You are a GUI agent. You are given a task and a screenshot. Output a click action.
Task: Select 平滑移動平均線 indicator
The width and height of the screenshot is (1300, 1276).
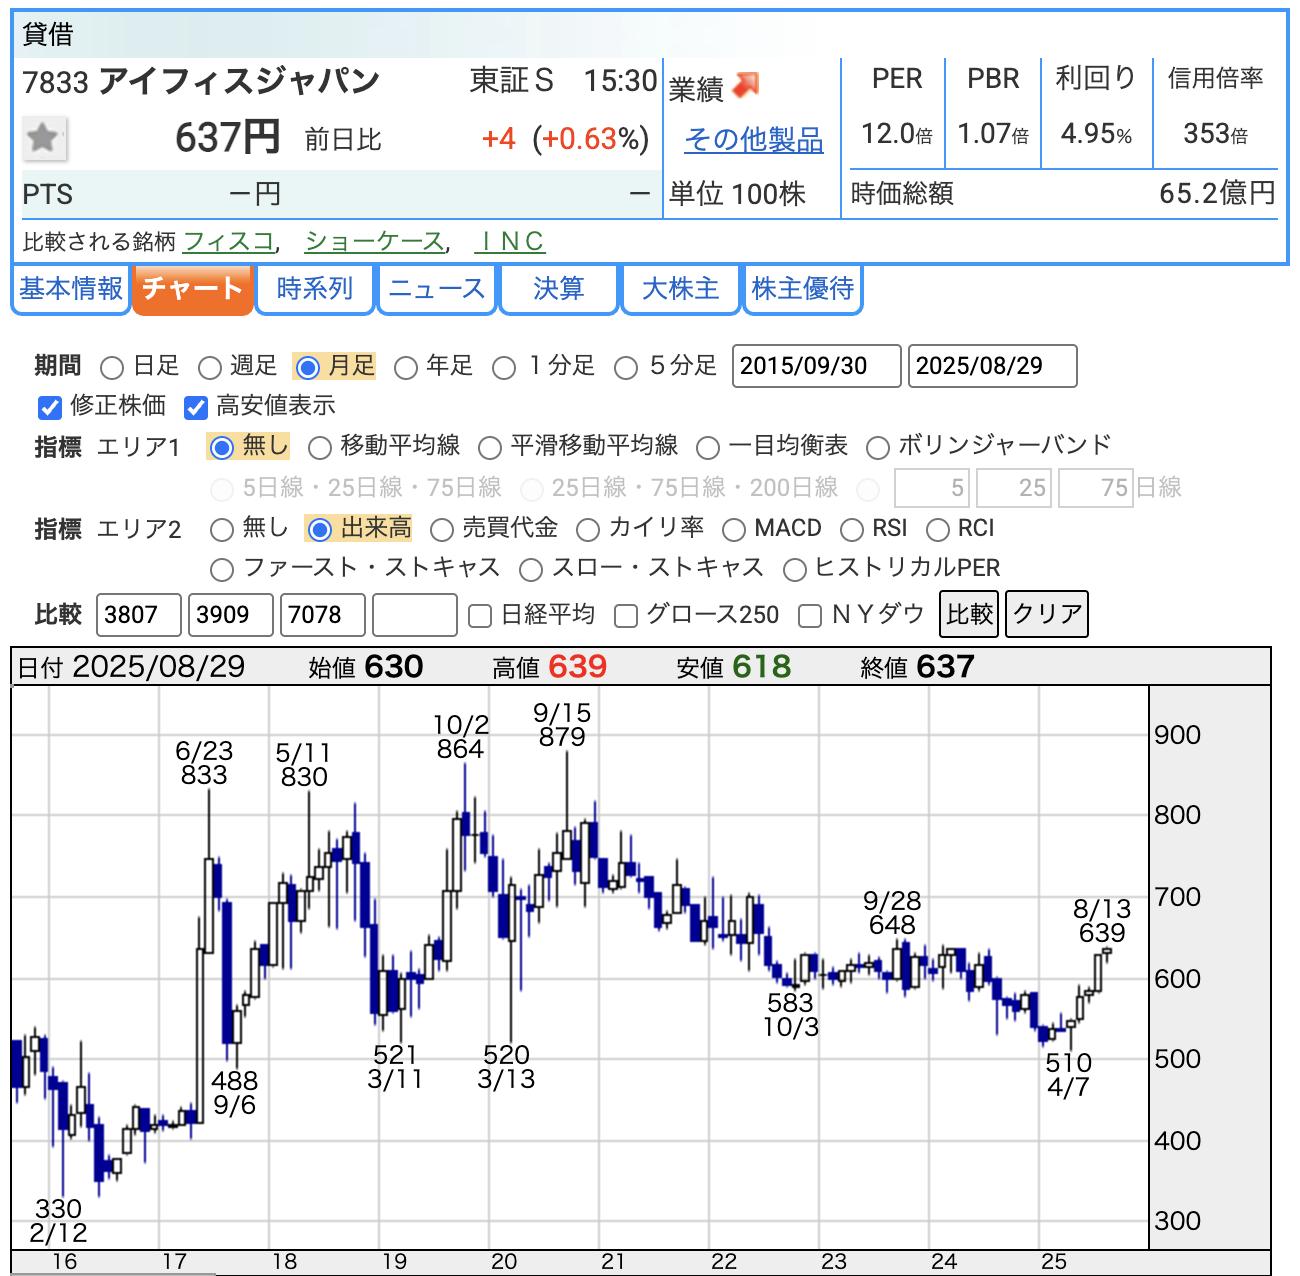pos(490,447)
